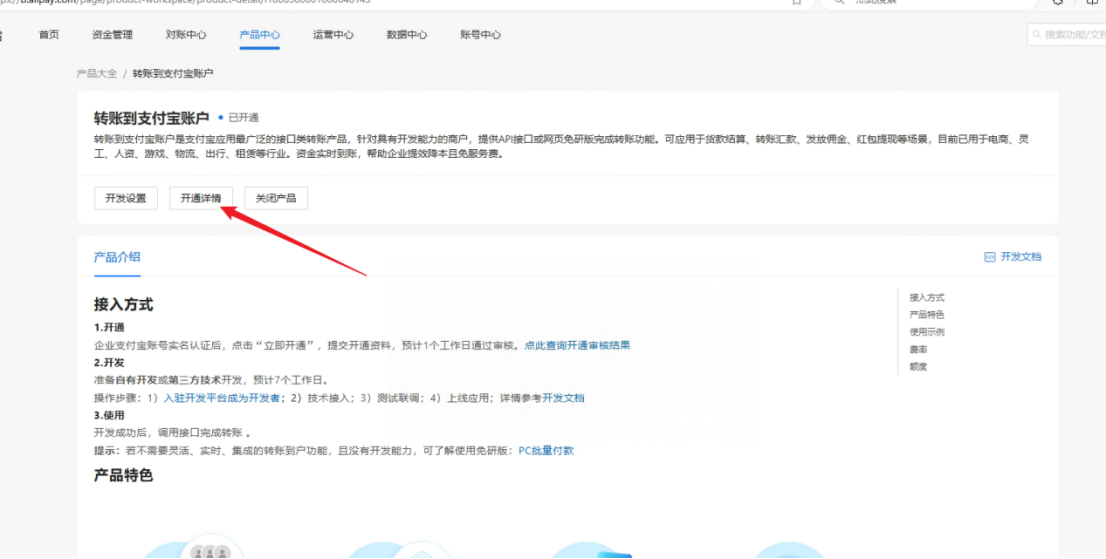The width and height of the screenshot is (1106, 559).
Task: Switch to 对账中心 in top navigation
Action: coord(186,35)
